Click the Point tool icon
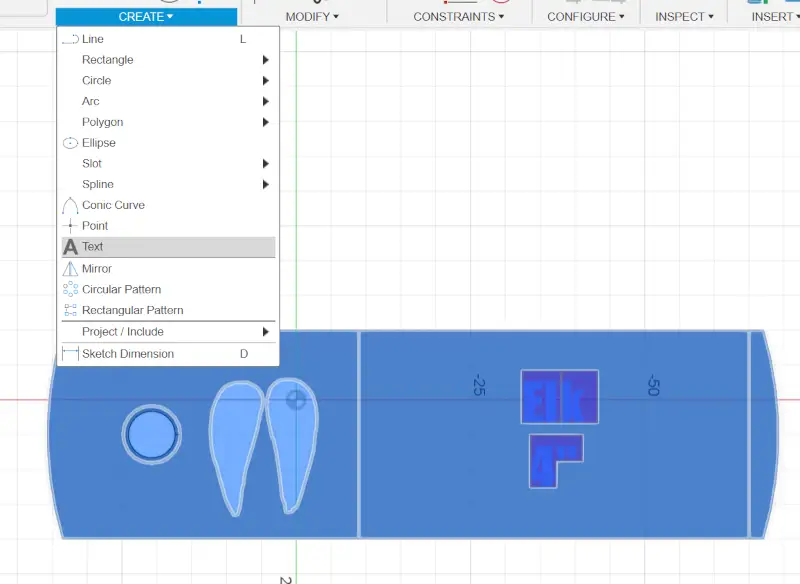The image size is (800, 584). click(70, 225)
